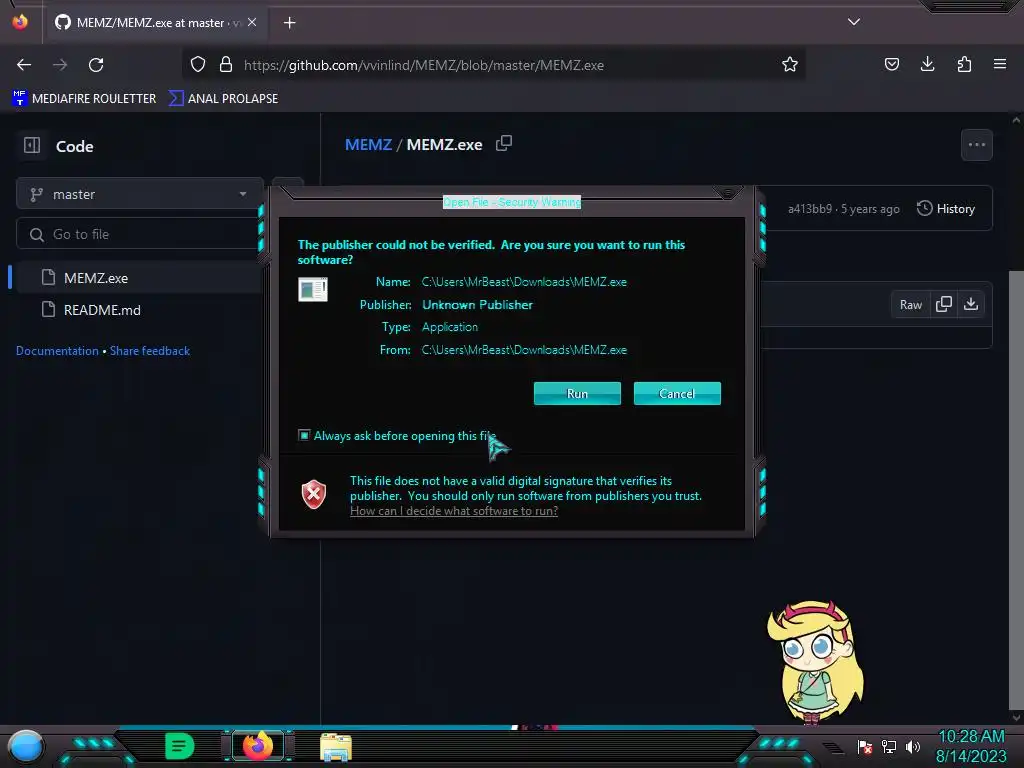Collapse the file tree side panel icon

32,145
